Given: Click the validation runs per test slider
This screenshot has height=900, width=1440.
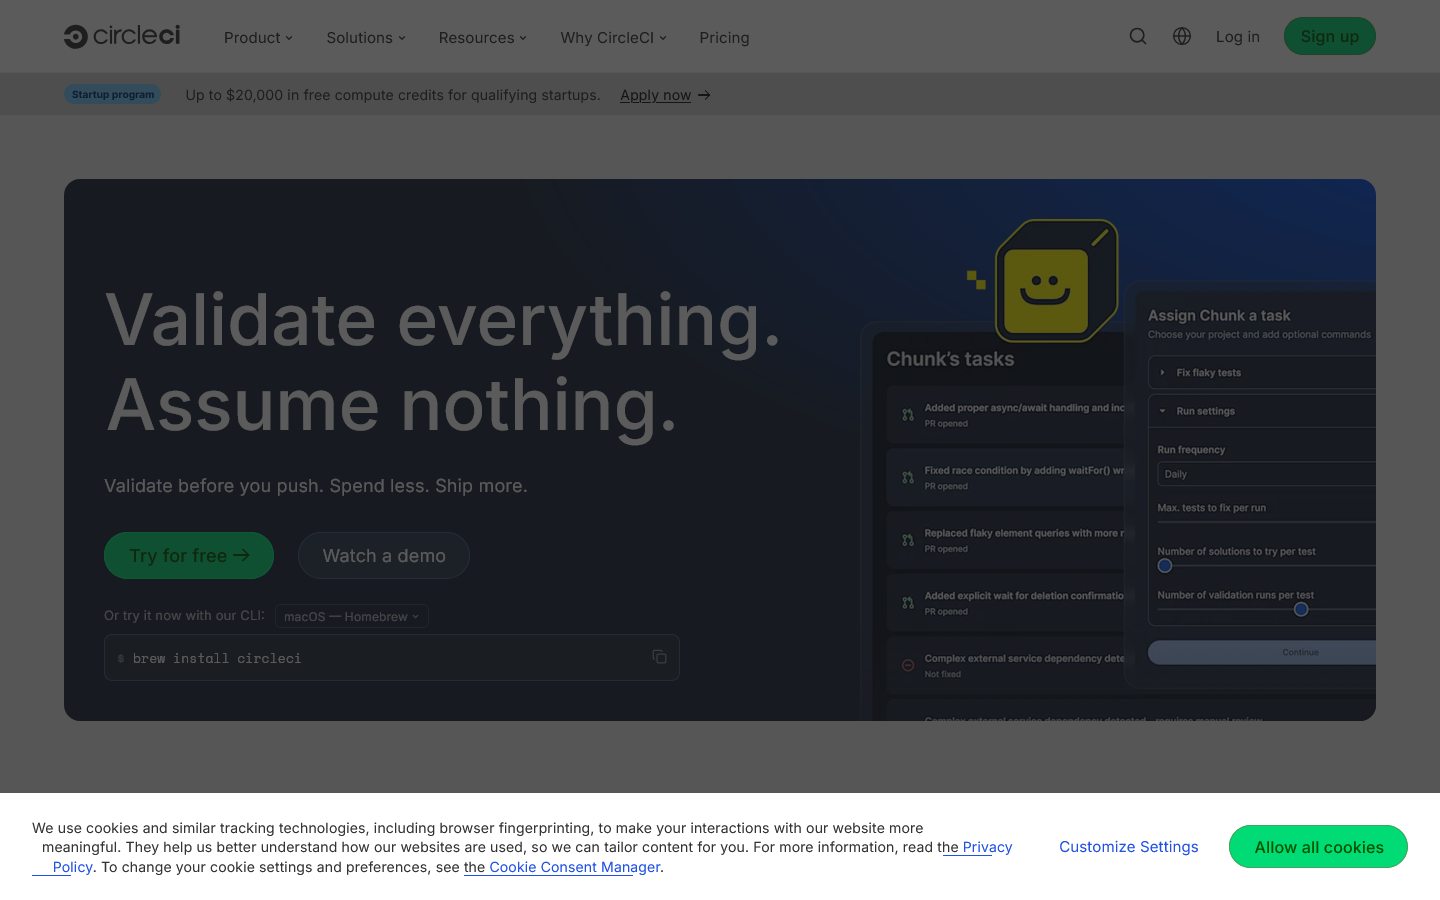Looking at the screenshot, I should [1266, 609].
